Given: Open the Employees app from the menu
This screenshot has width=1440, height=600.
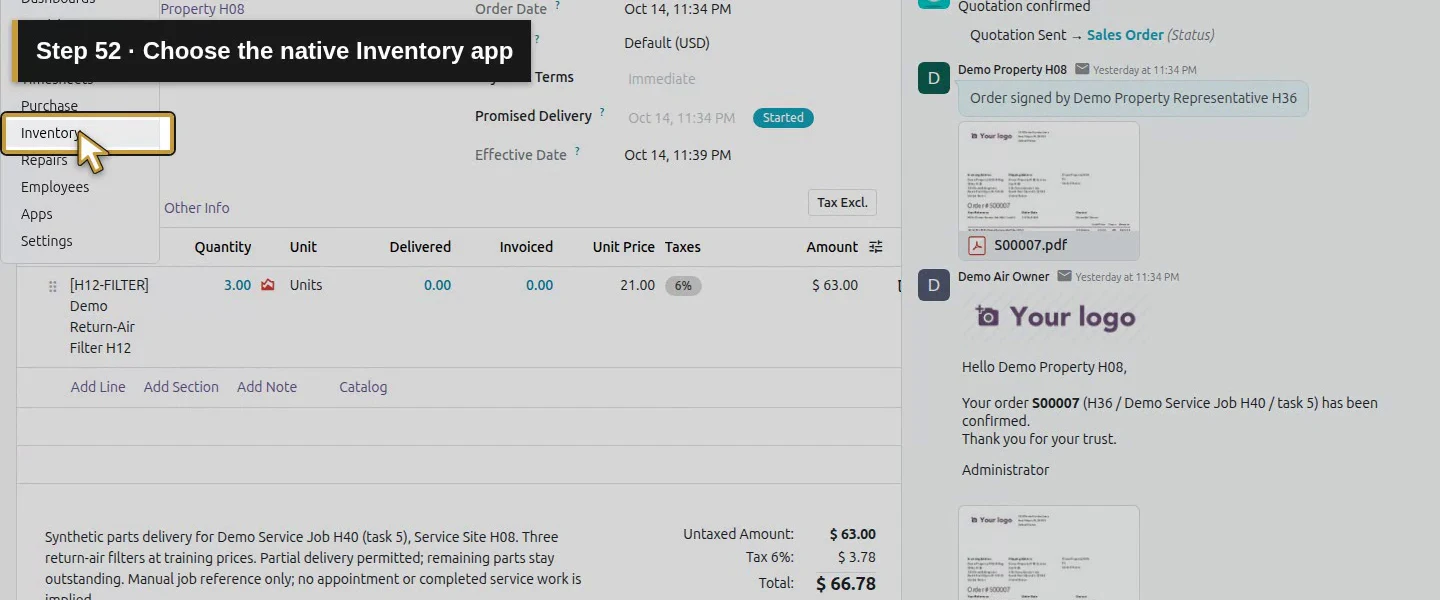Looking at the screenshot, I should pyautogui.click(x=55, y=187).
